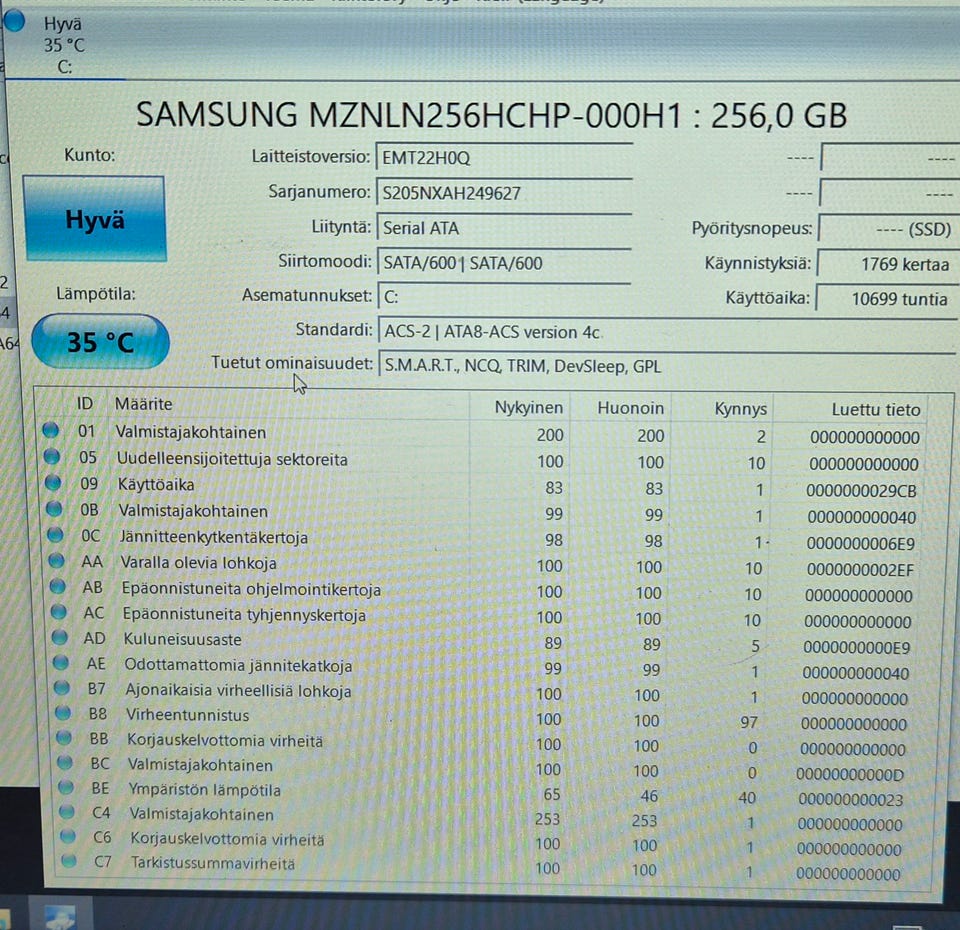Image resolution: width=960 pixels, height=930 pixels.
Task: Click the status circle for Ympäristön lämpötila
Action: [66, 787]
